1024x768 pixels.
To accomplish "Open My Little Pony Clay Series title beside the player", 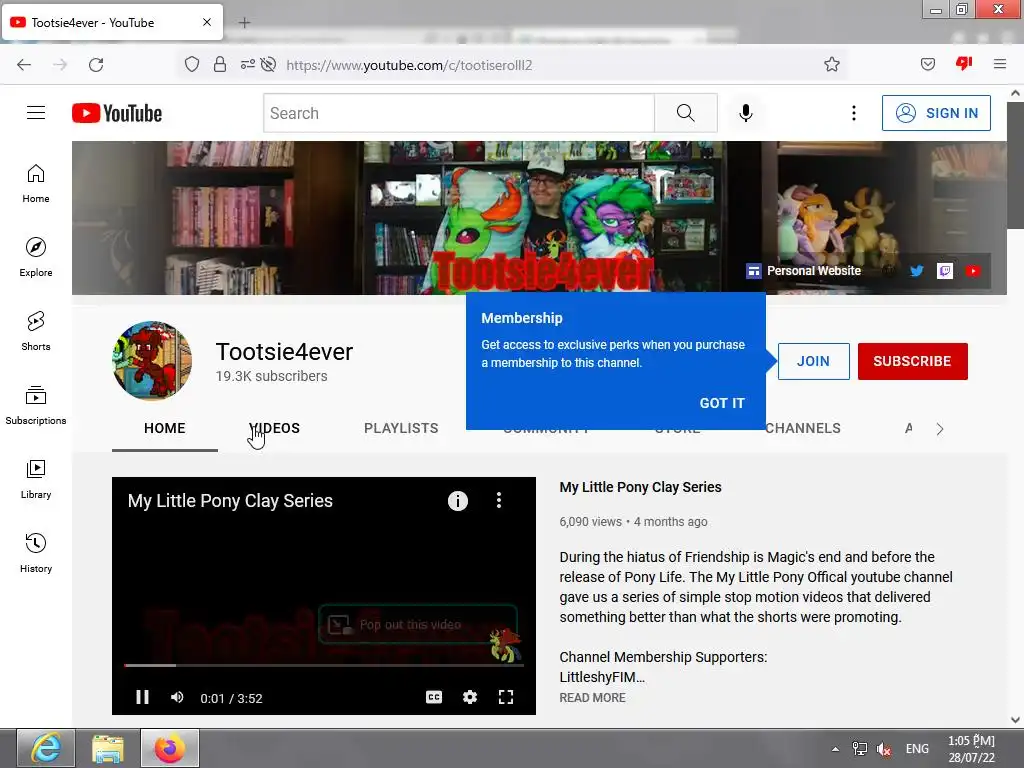I will [640, 487].
